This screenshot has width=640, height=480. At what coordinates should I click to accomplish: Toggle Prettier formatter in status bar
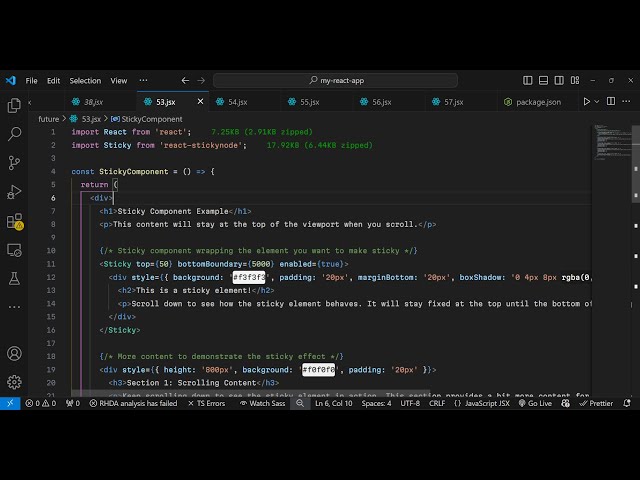(596, 403)
